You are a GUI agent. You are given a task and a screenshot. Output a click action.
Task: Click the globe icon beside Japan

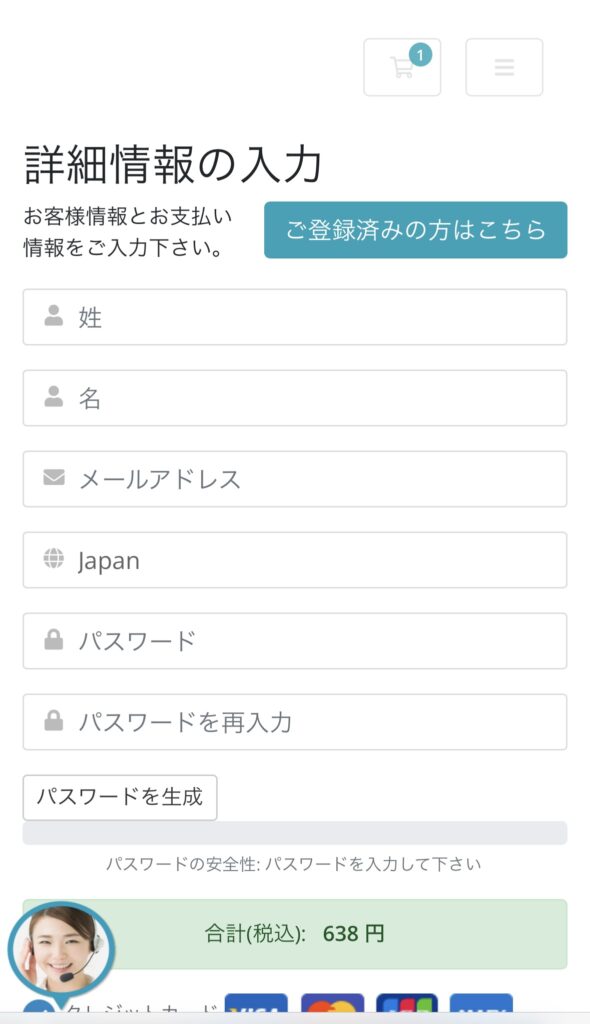54,558
